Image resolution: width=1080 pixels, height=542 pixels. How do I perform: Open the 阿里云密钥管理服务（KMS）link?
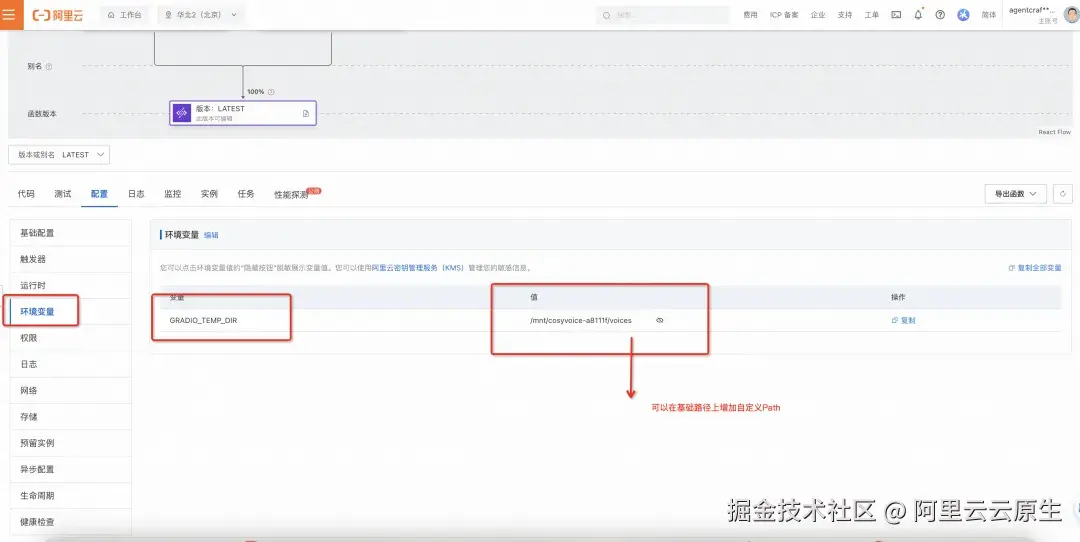418,268
